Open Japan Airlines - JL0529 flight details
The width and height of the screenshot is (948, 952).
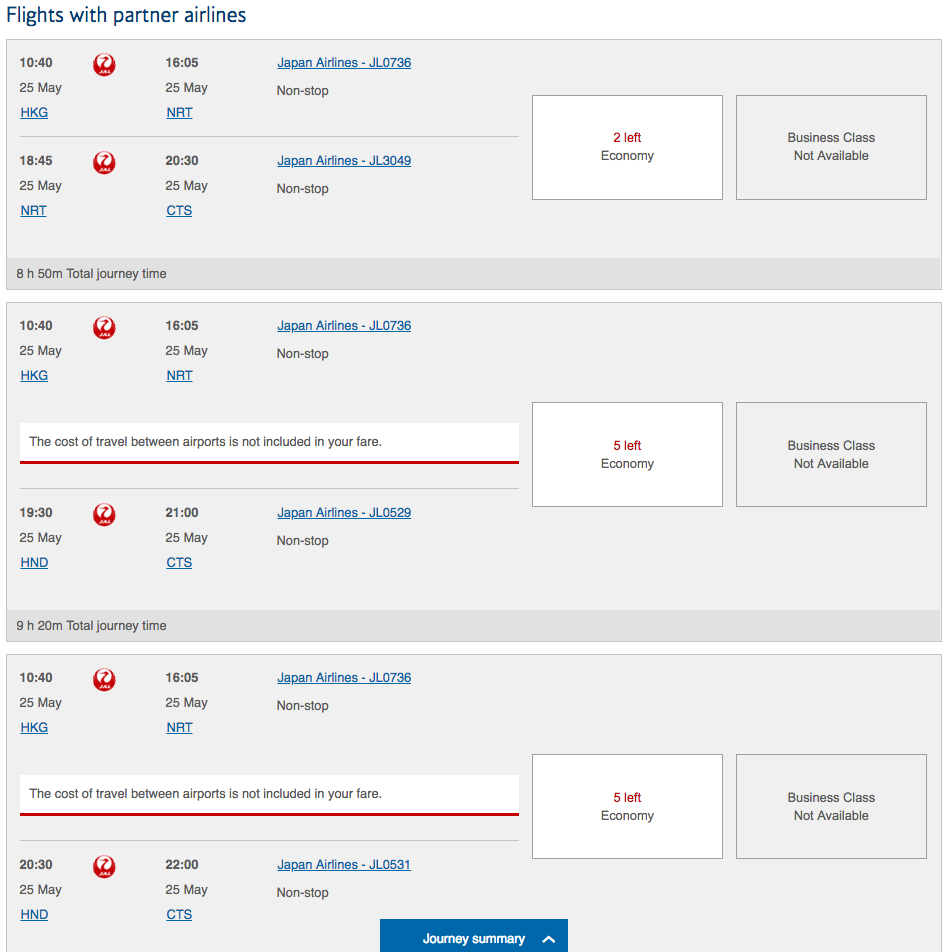click(344, 513)
